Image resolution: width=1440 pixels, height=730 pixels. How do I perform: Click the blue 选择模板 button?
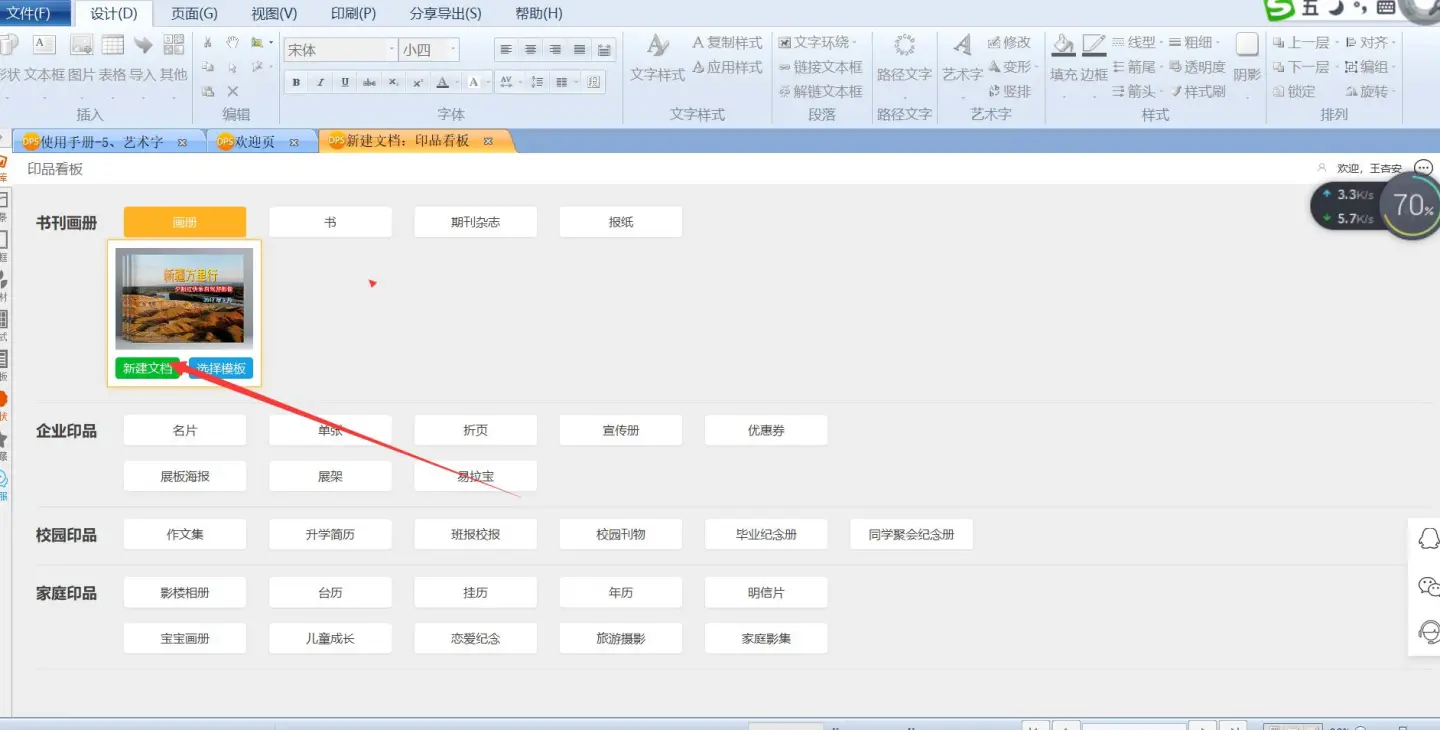tap(221, 369)
